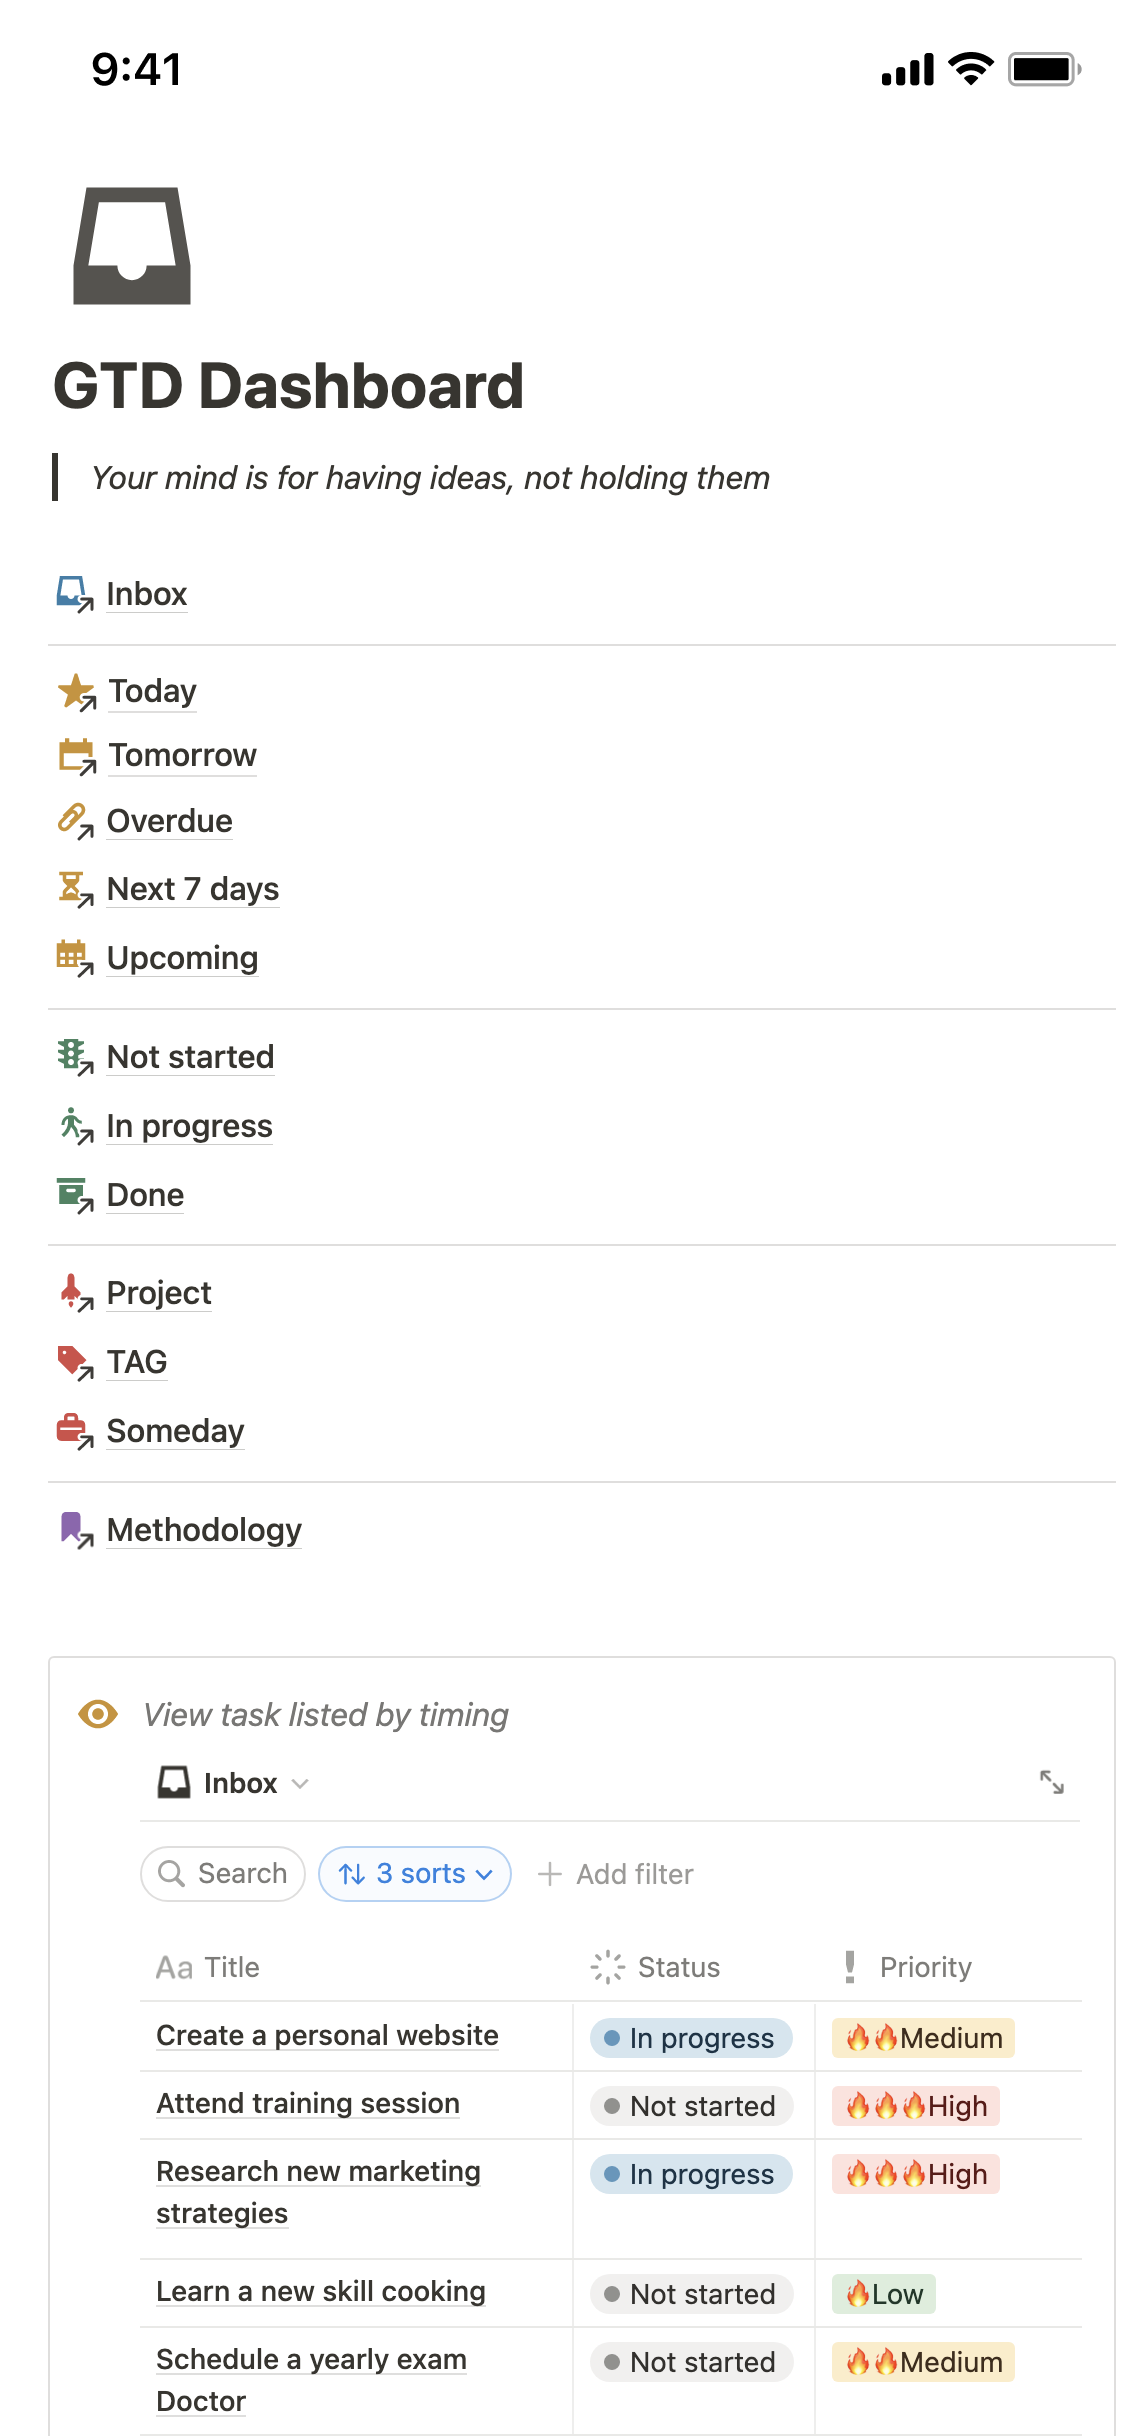Click Add filter button

616,1874
